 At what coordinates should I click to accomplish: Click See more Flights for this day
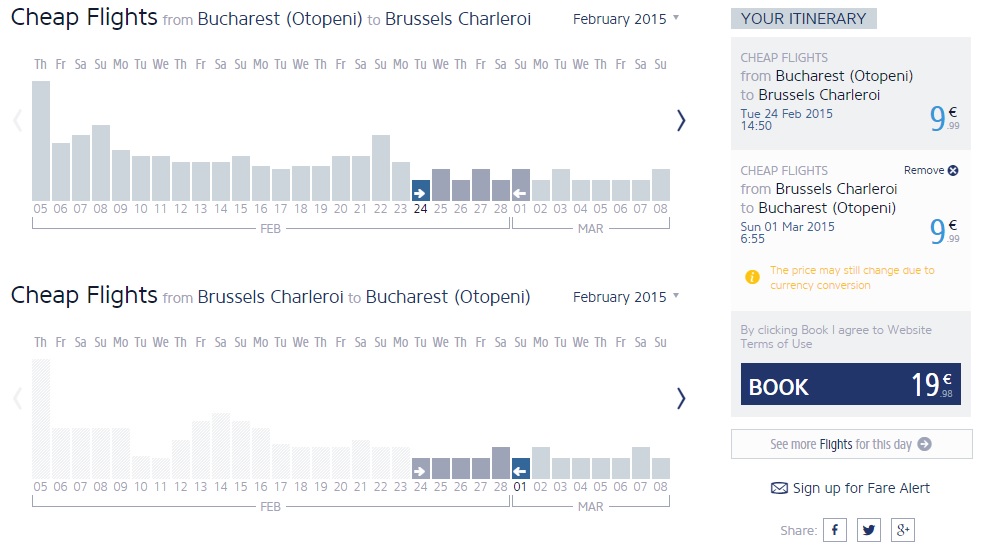851,444
